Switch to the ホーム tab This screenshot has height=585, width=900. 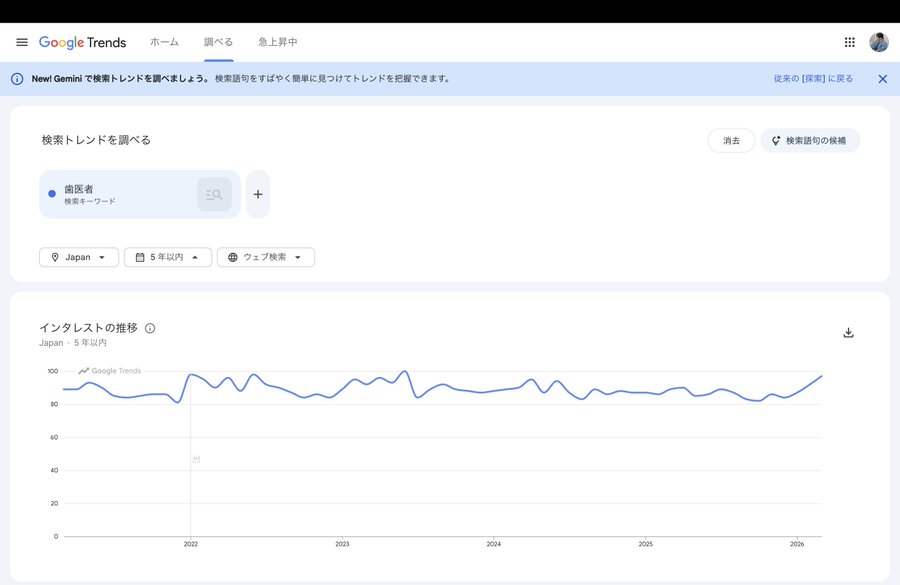[164, 42]
